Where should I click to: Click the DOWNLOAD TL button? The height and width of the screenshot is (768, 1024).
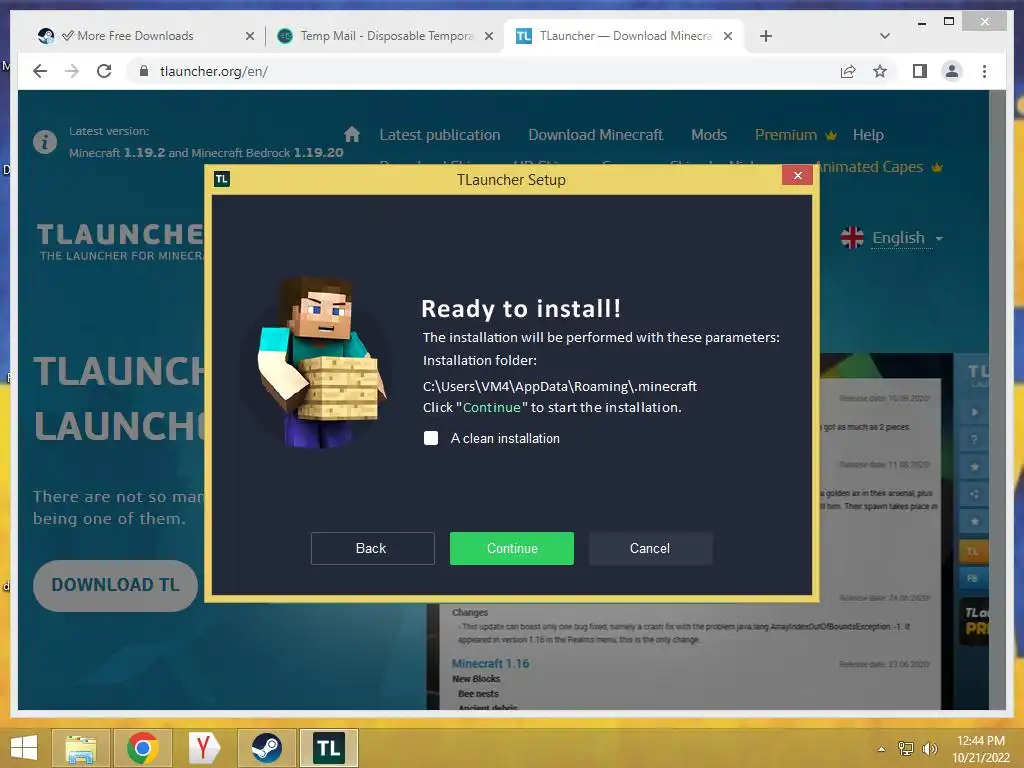point(115,585)
